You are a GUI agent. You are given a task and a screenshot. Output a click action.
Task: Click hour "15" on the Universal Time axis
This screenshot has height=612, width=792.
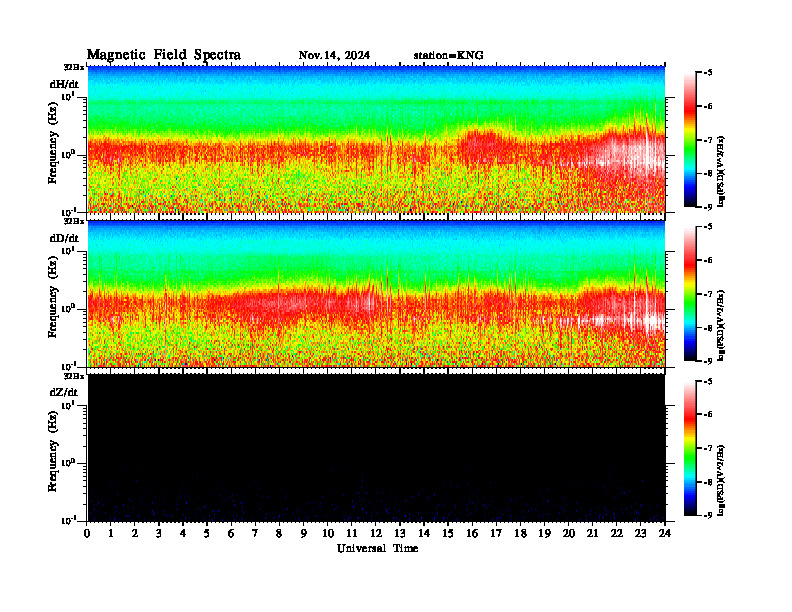tap(448, 533)
